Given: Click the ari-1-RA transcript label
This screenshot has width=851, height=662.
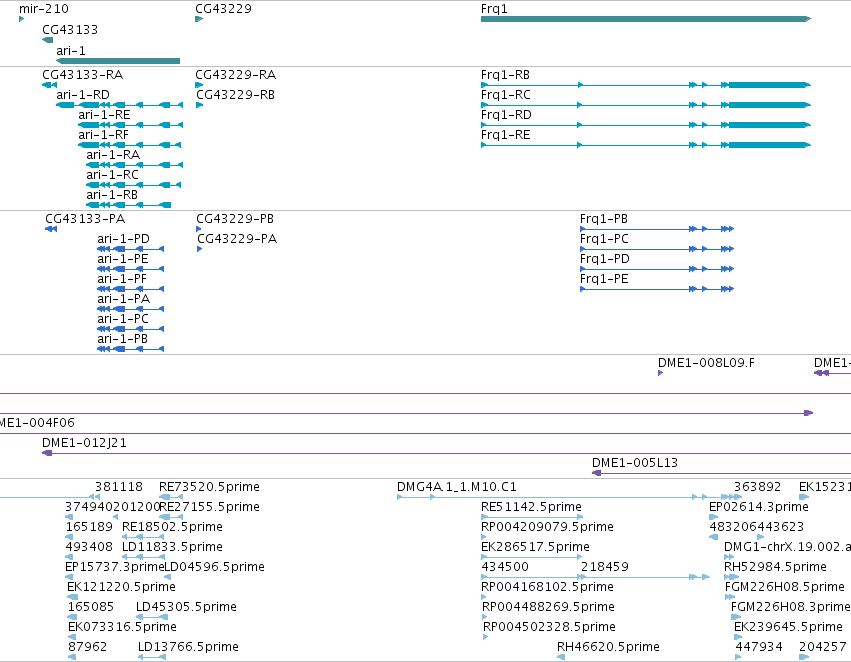Looking at the screenshot, I should coord(113,155).
